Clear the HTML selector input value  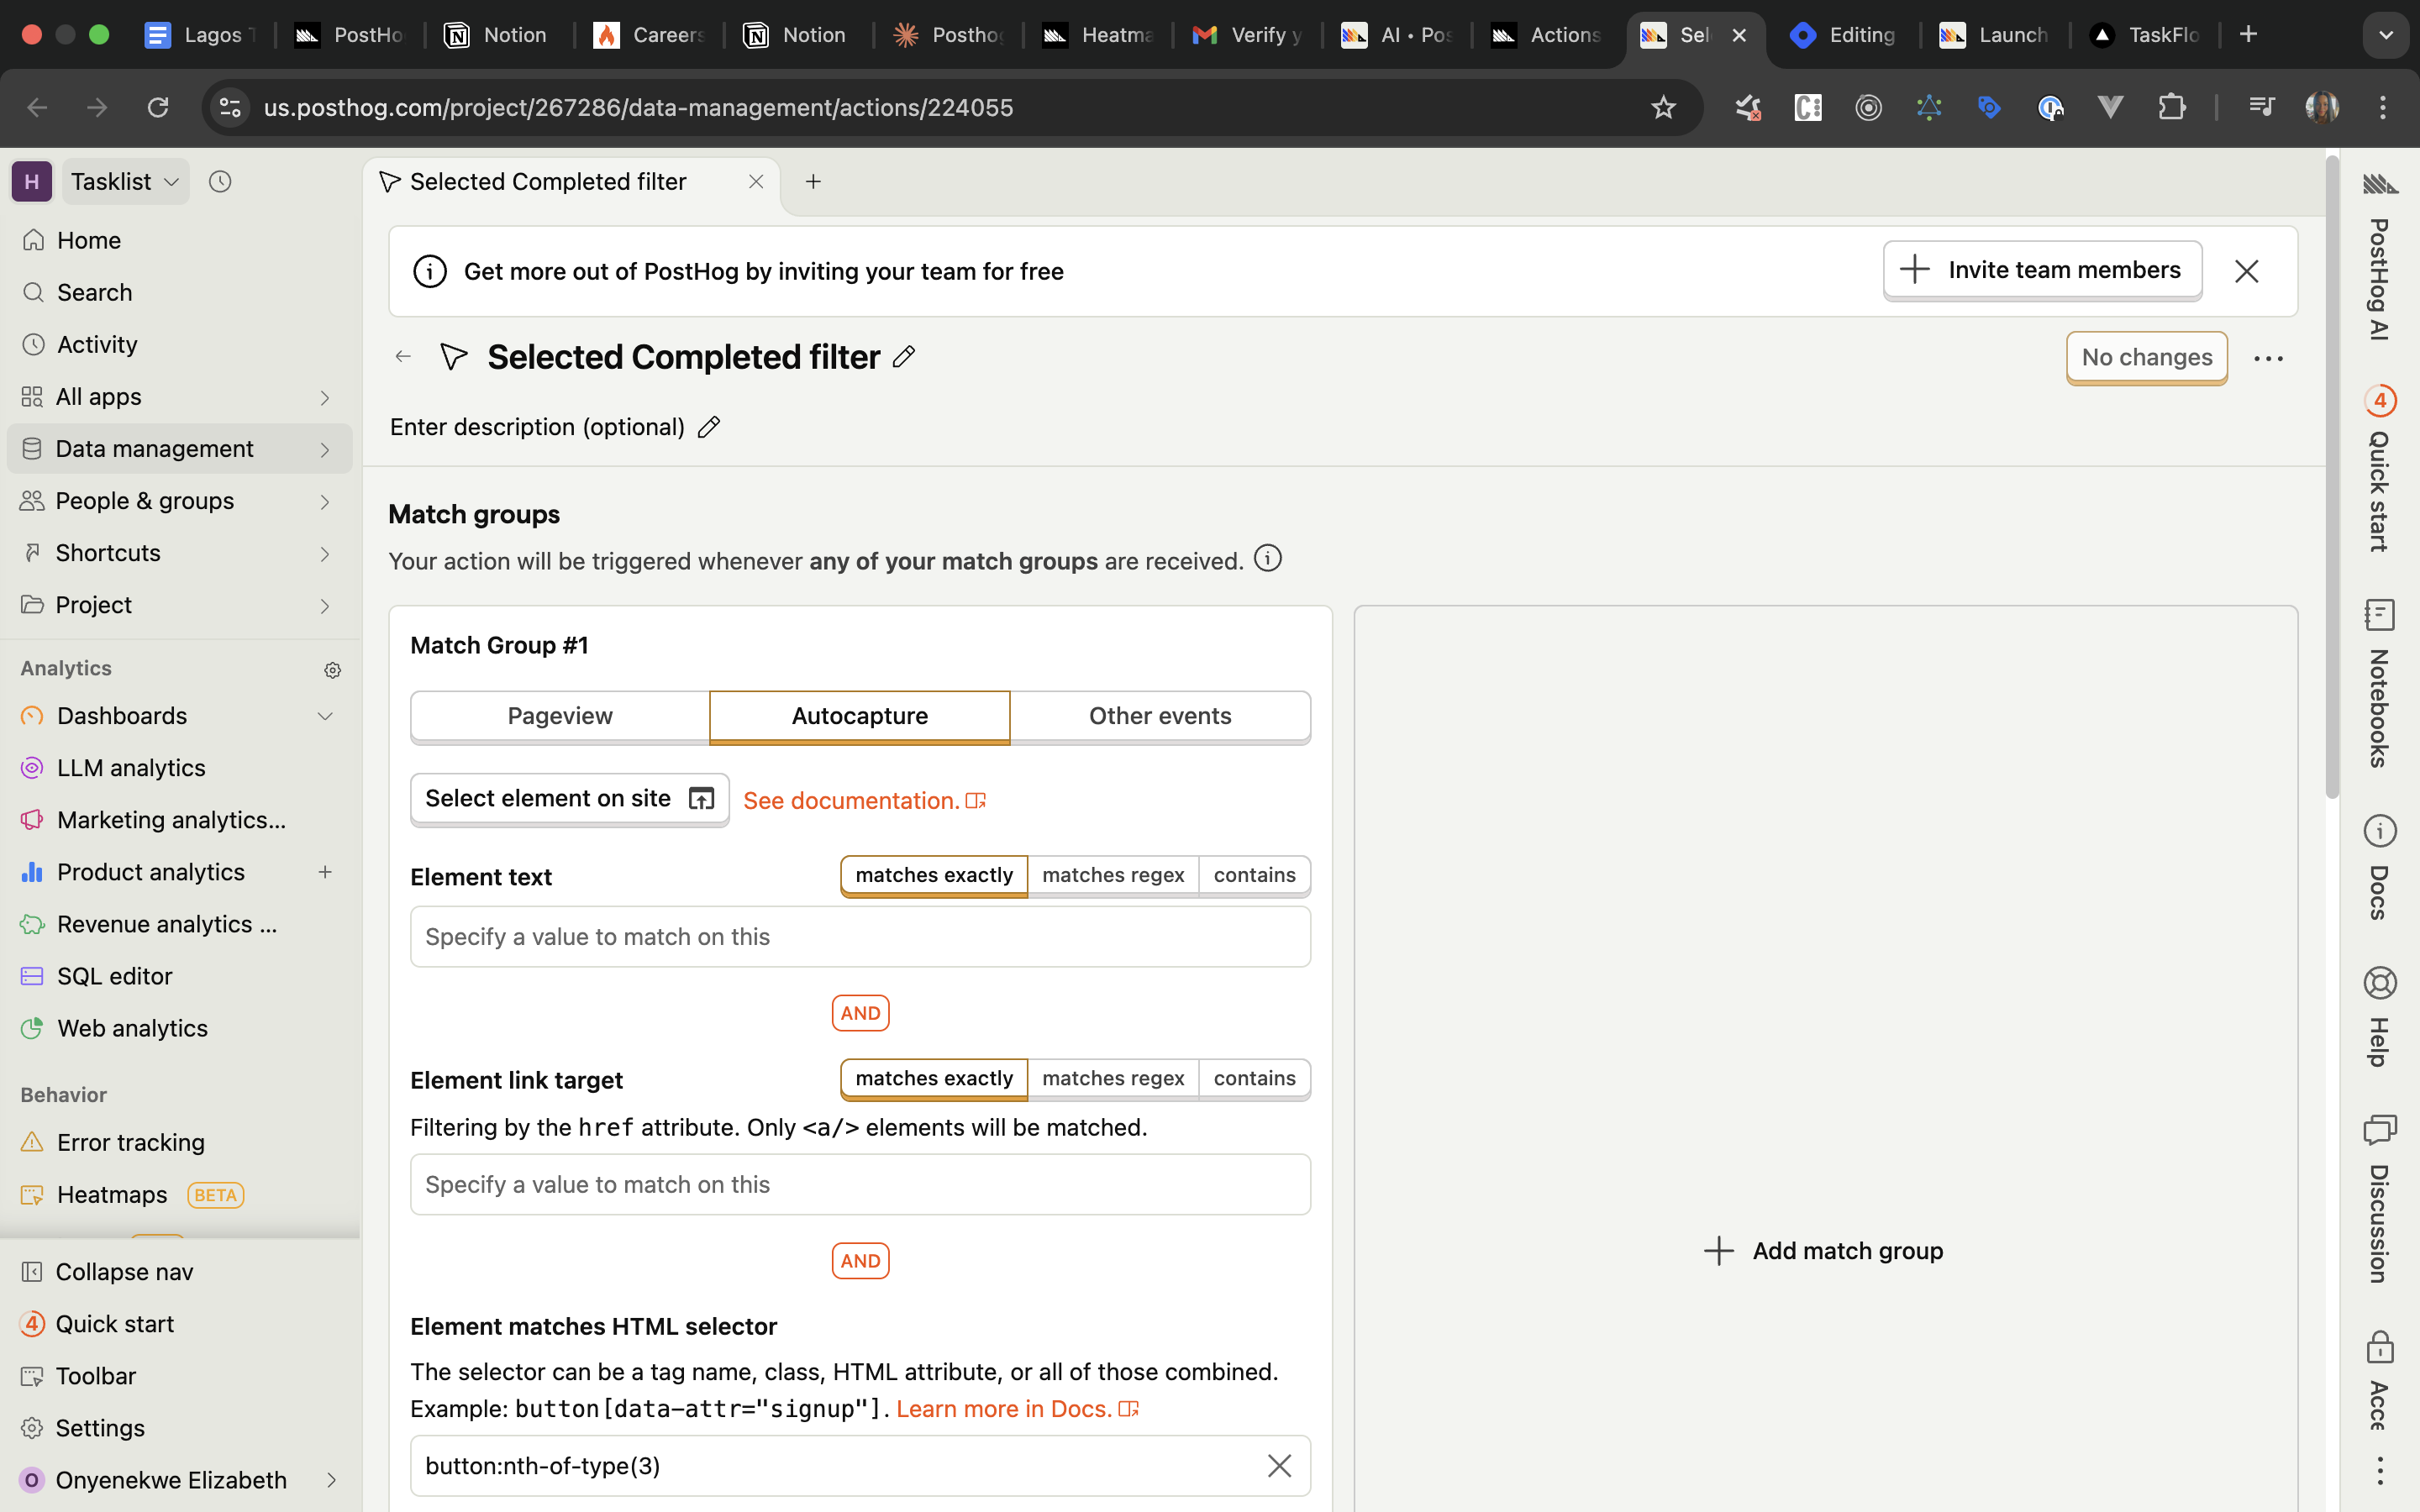(1279, 1465)
